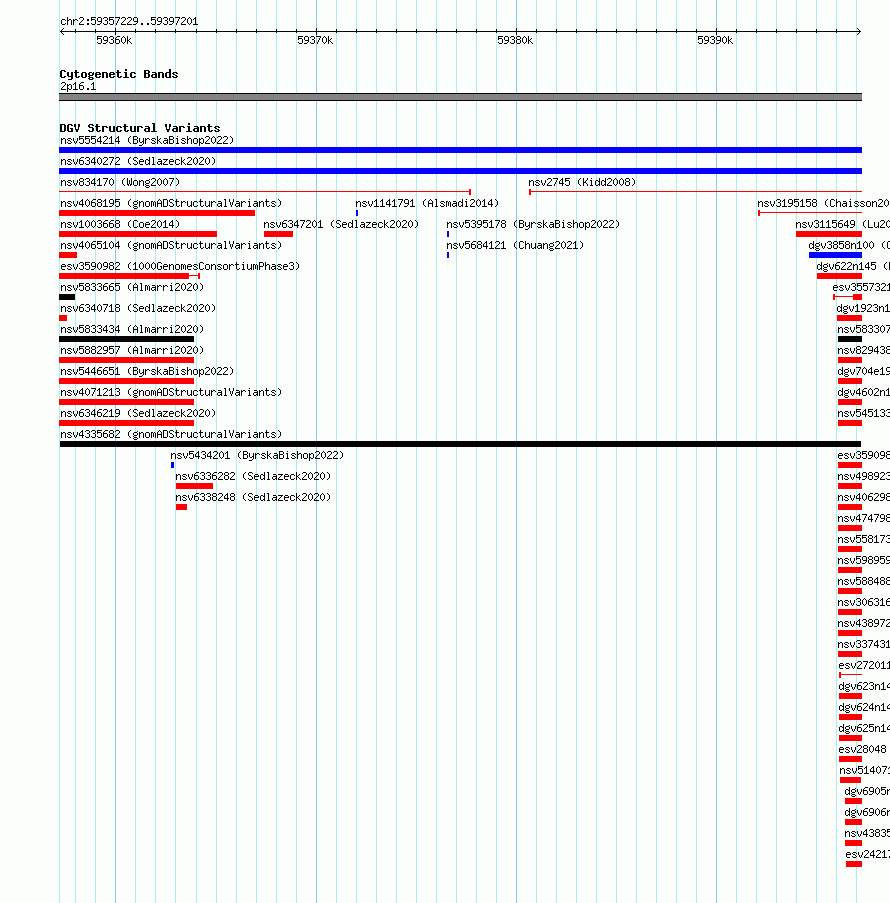890x903 pixels.
Task: Click the chr2:59357229..59397201 coordinate label
Action: tap(129, 21)
